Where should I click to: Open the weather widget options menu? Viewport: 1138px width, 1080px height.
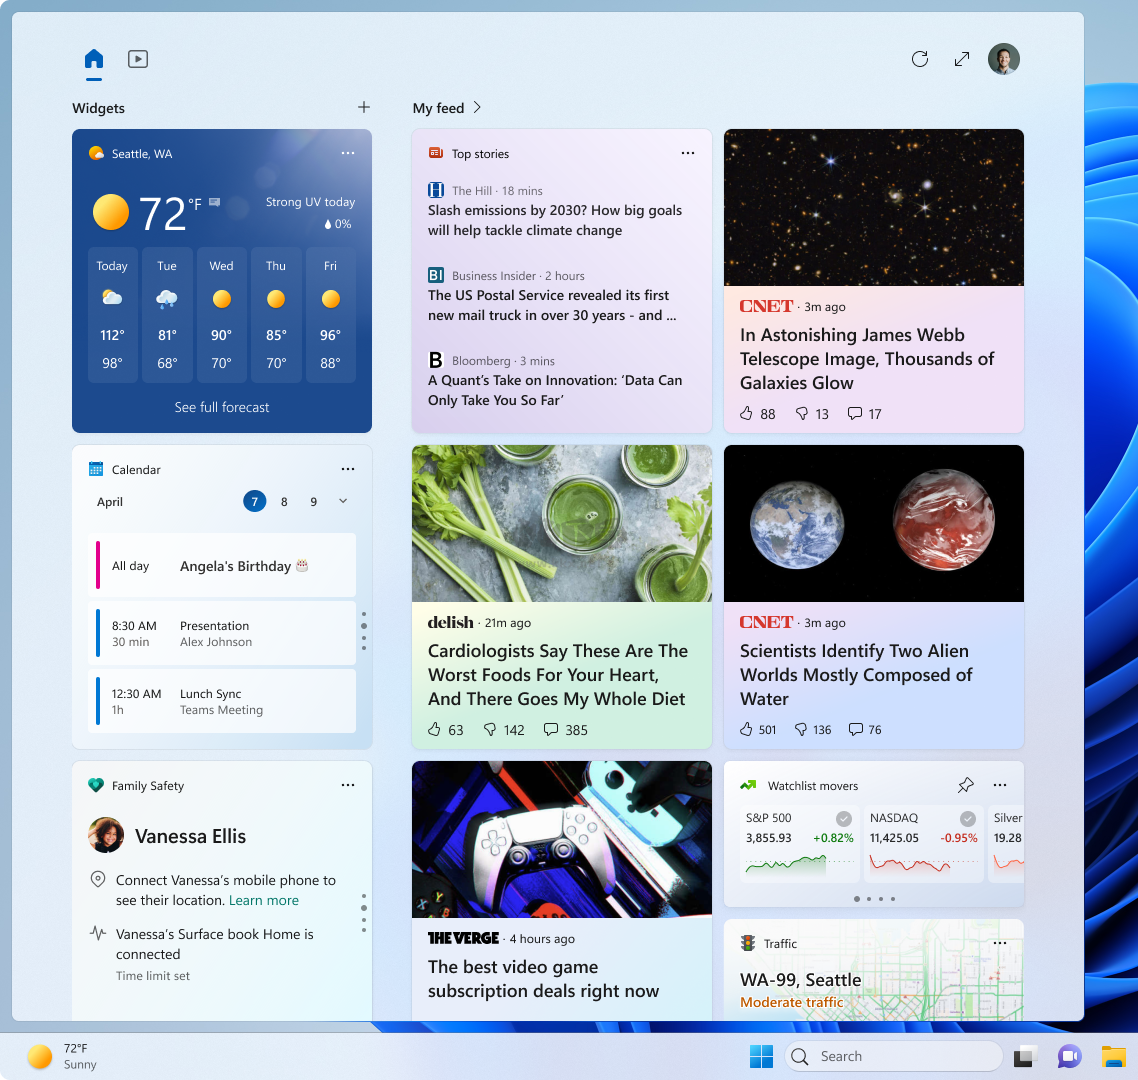pos(348,153)
